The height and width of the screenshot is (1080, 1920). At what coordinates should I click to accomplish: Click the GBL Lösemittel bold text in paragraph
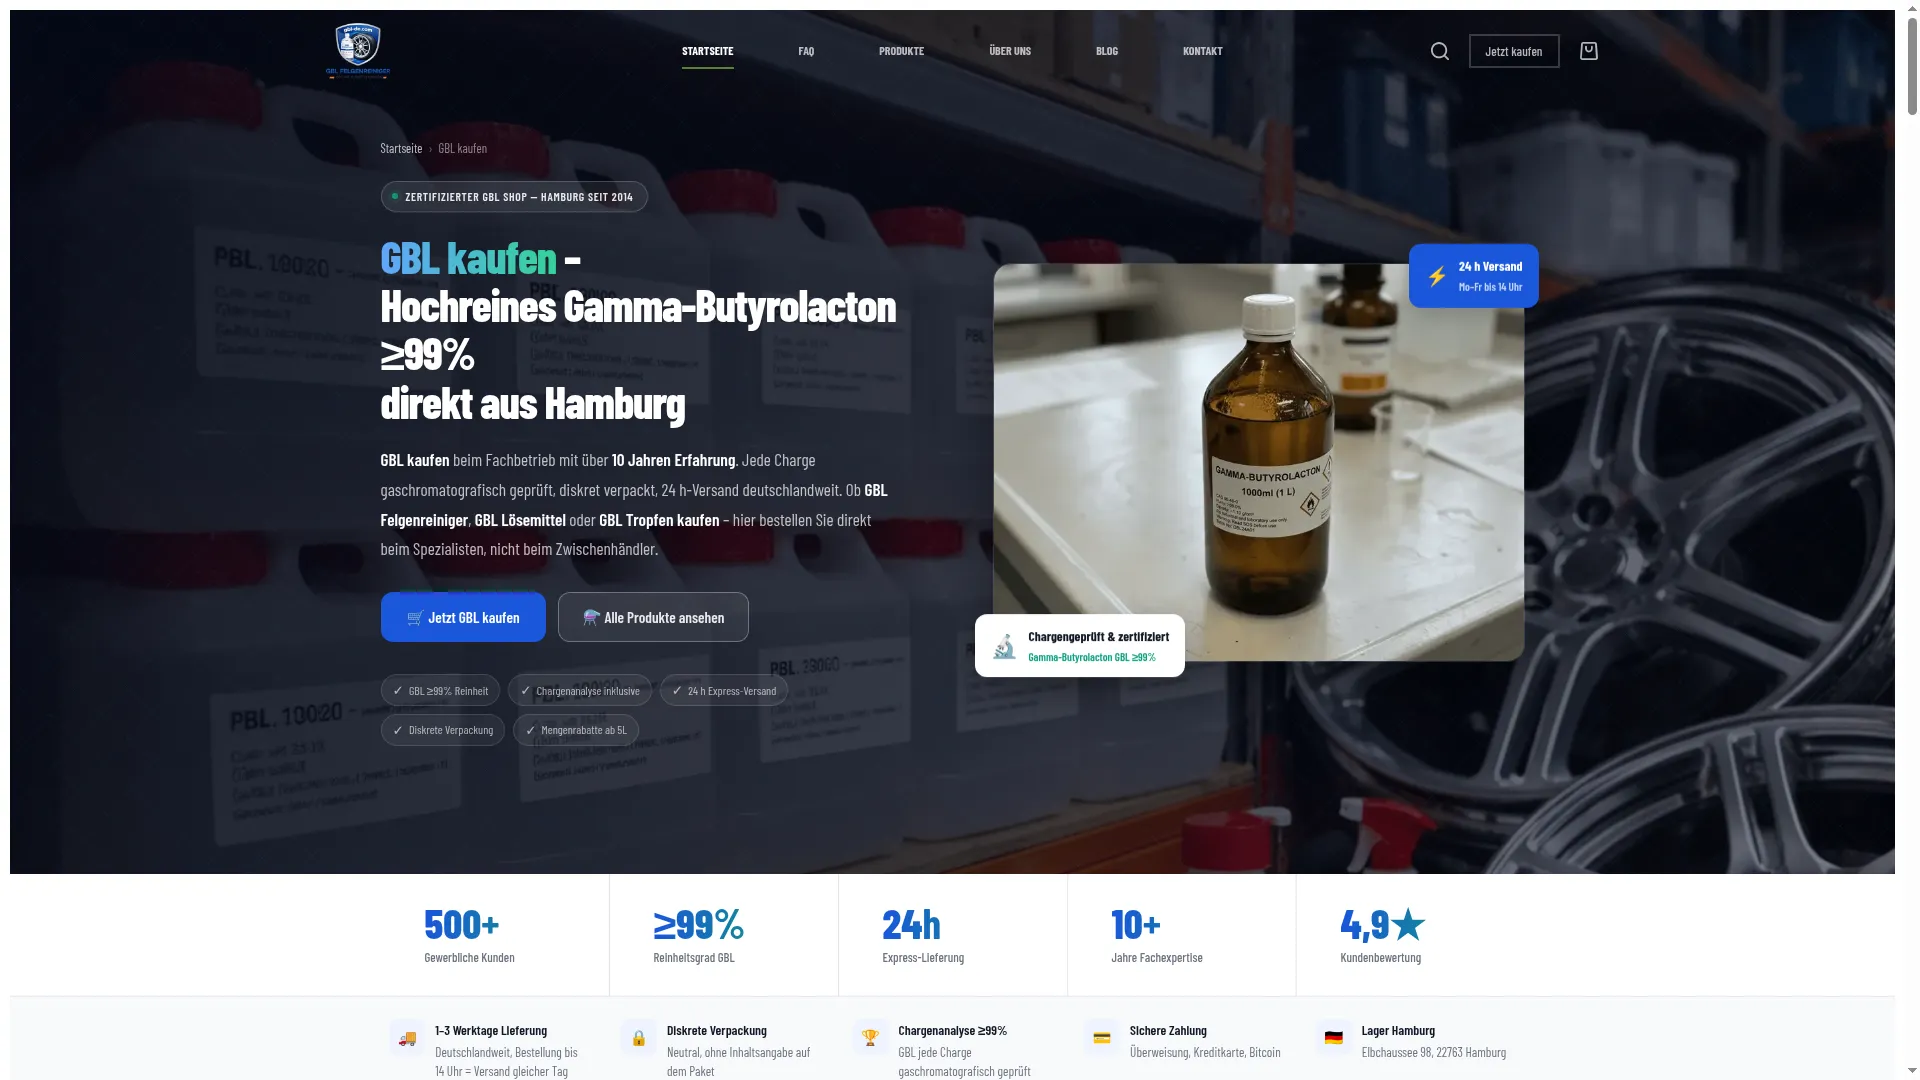[x=520, y=520]
